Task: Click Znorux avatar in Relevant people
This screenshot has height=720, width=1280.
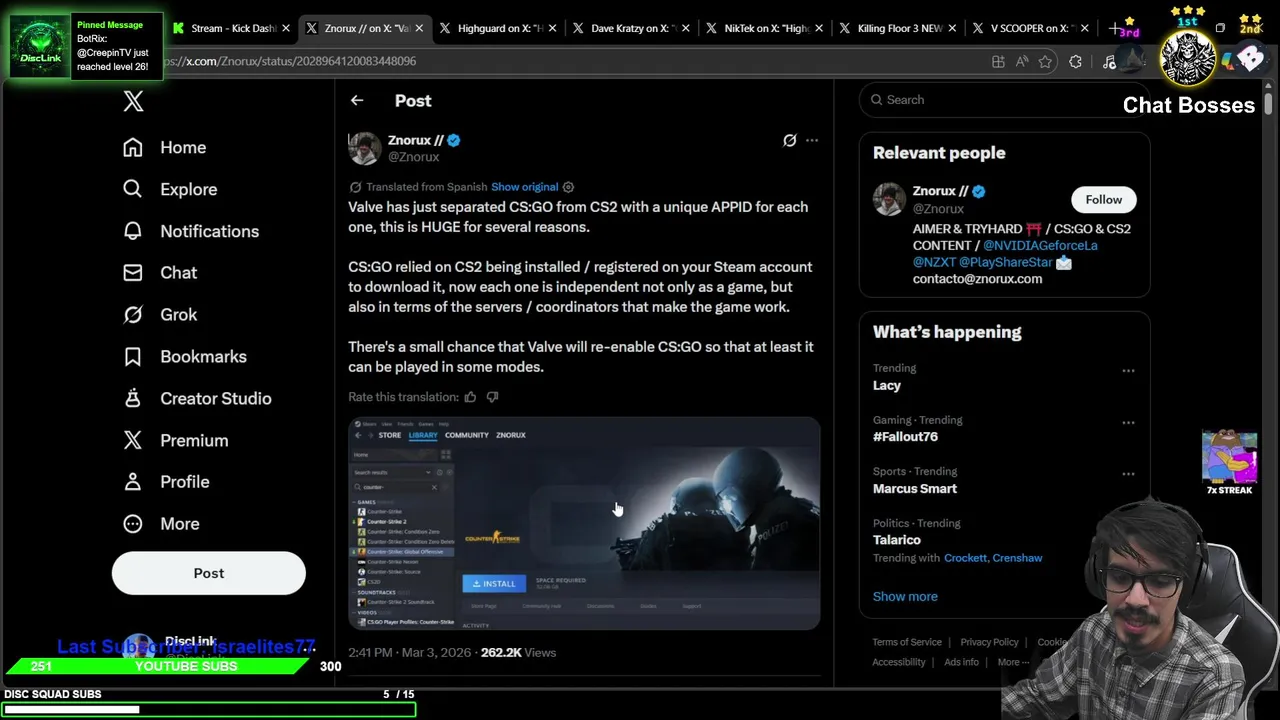Action: [889, 199]
